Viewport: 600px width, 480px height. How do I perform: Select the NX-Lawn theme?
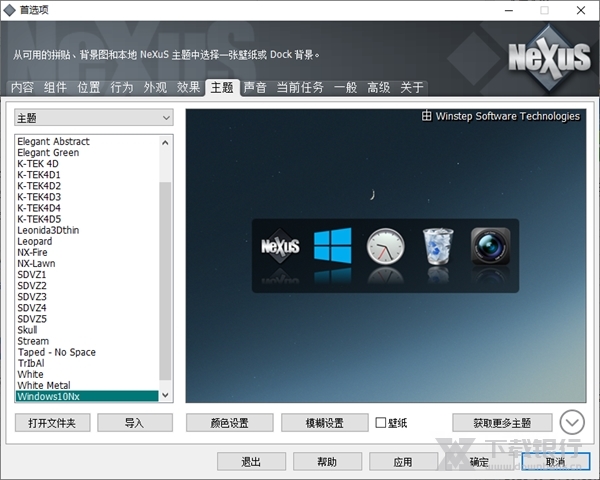(x=87, y=263)
